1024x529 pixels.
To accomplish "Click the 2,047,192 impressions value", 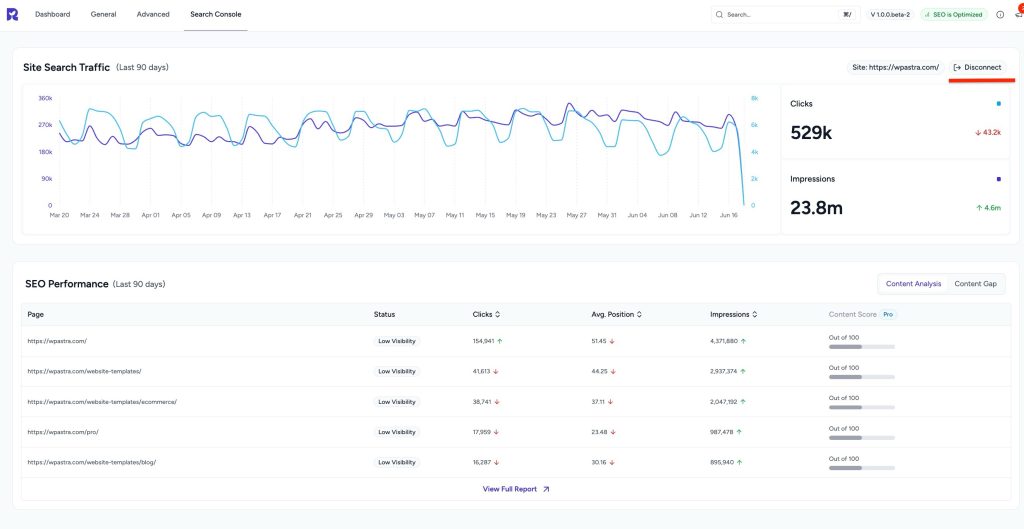I will tap(724, 402).
